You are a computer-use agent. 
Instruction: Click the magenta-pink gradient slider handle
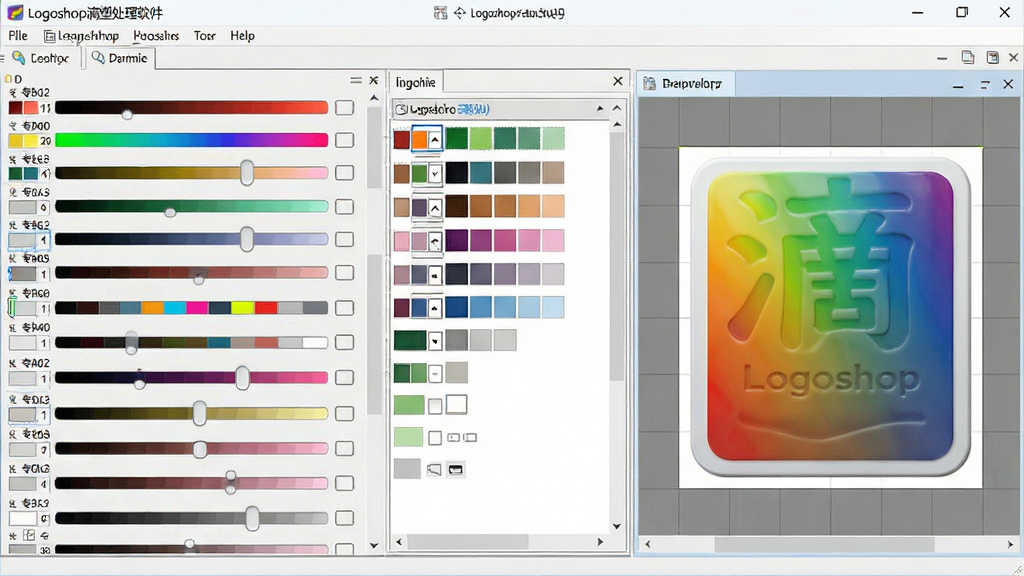click(x=242, y=378)
